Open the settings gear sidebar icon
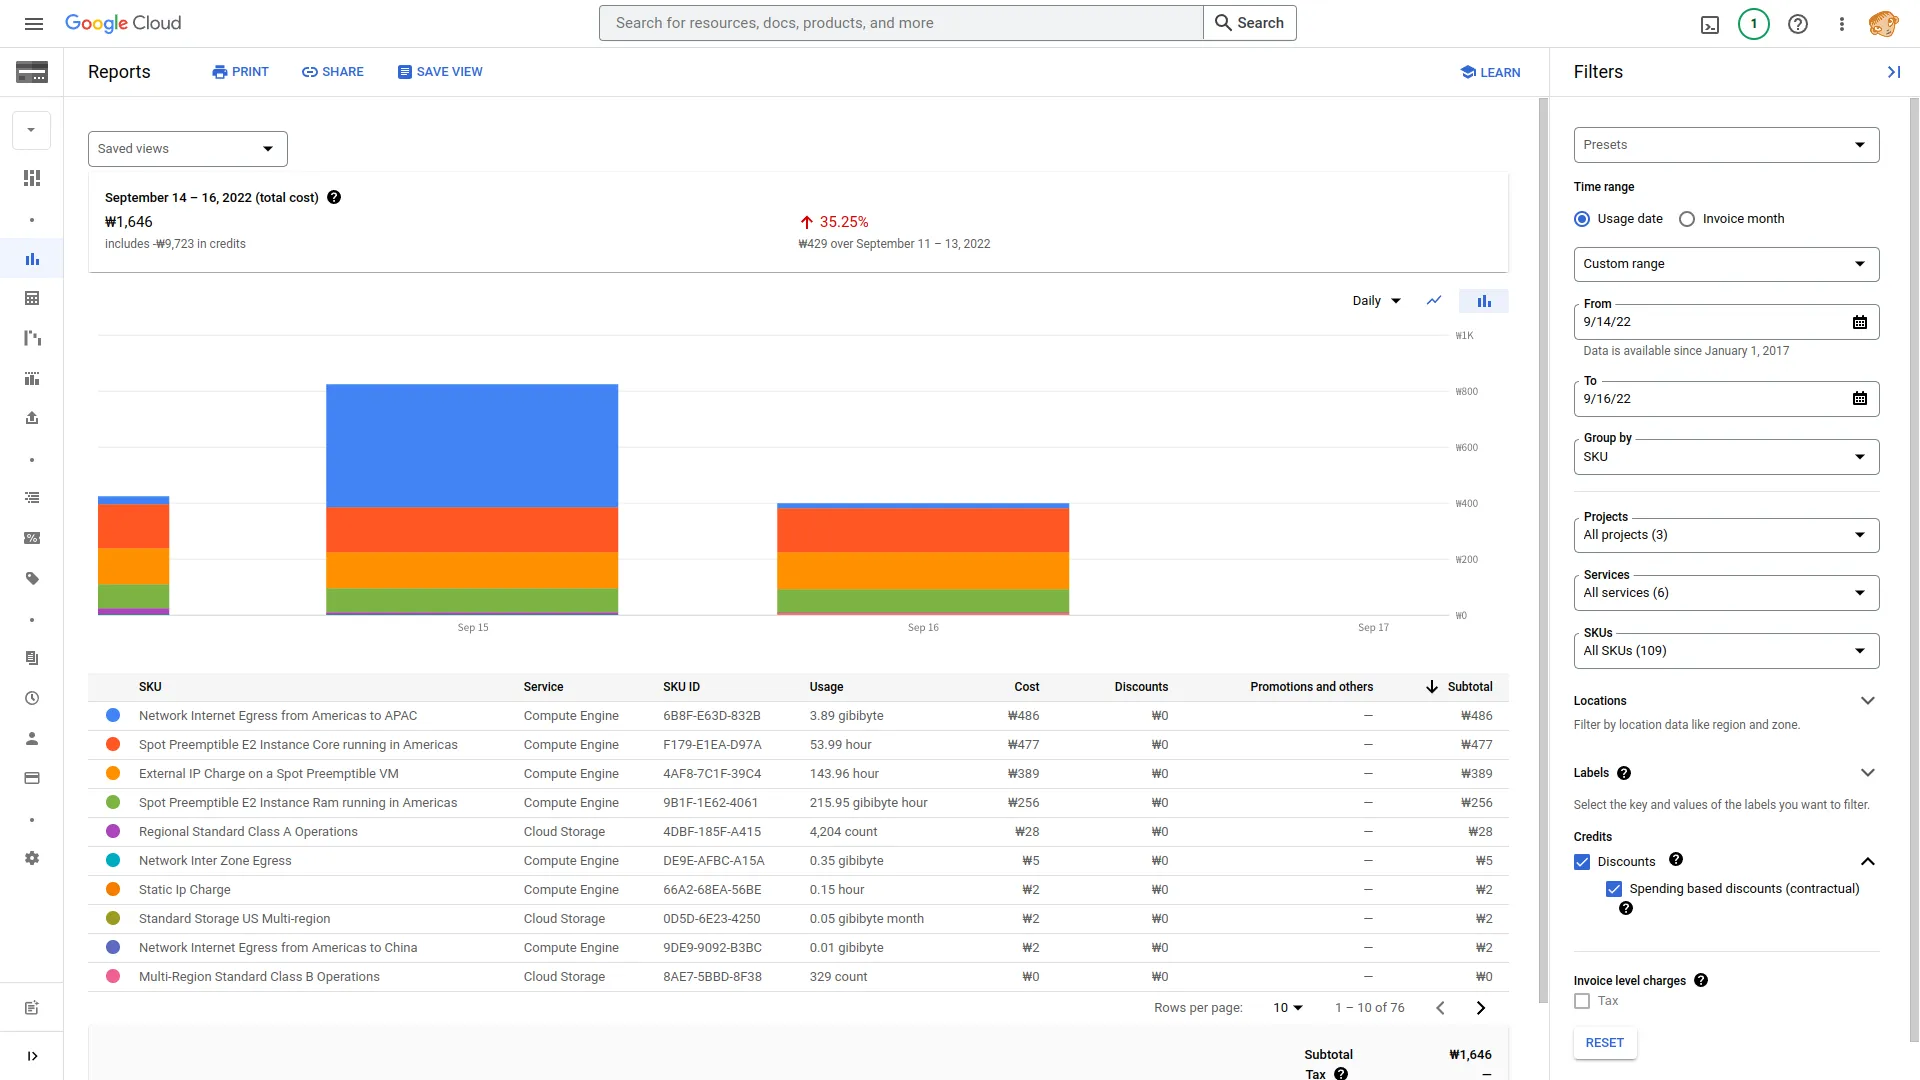This screenshot has width=1920, height=1080. (x=32, y=858)
